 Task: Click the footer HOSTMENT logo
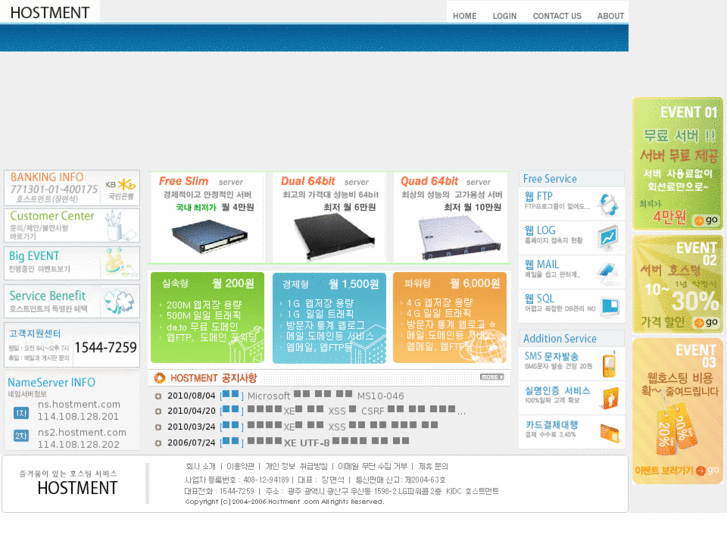click(x=77, y=488)
